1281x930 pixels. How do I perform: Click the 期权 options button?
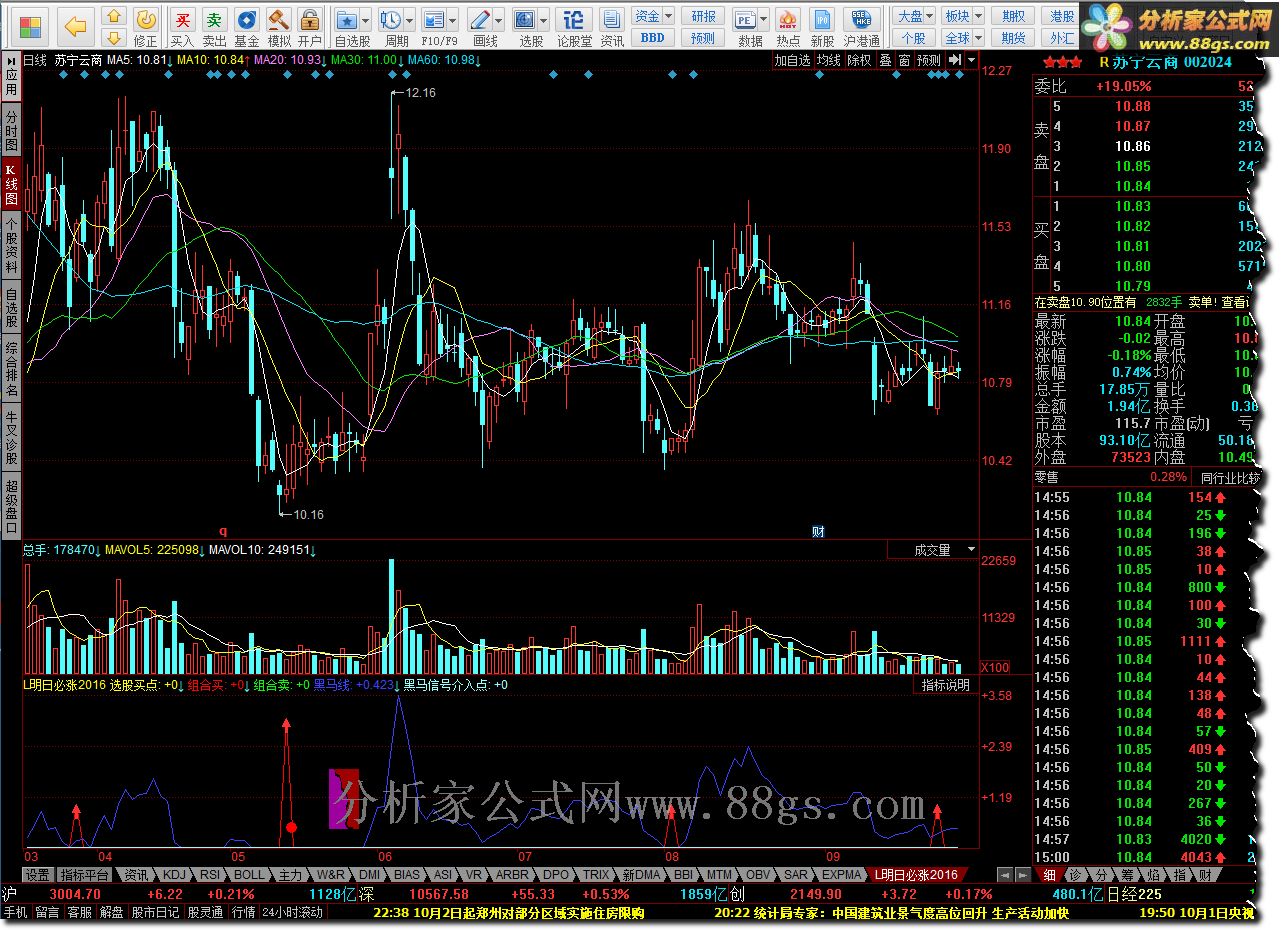1014,16
